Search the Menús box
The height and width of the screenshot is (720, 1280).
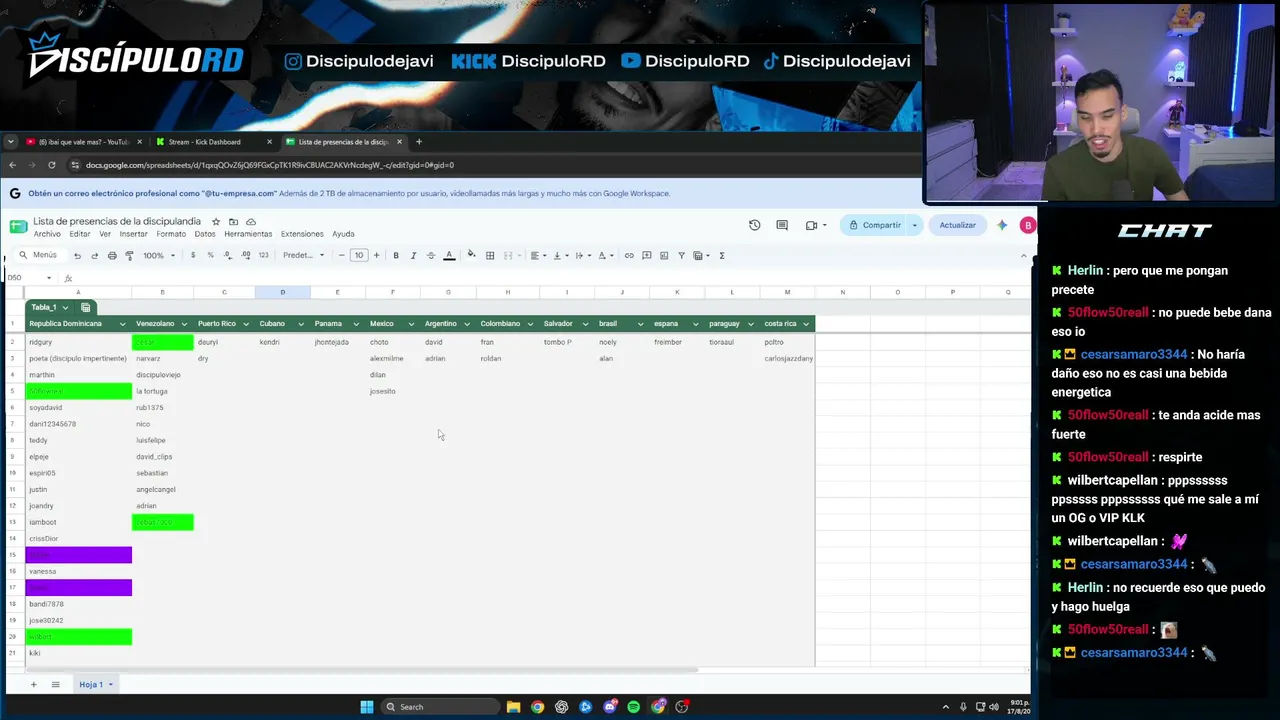click(42, 255)
